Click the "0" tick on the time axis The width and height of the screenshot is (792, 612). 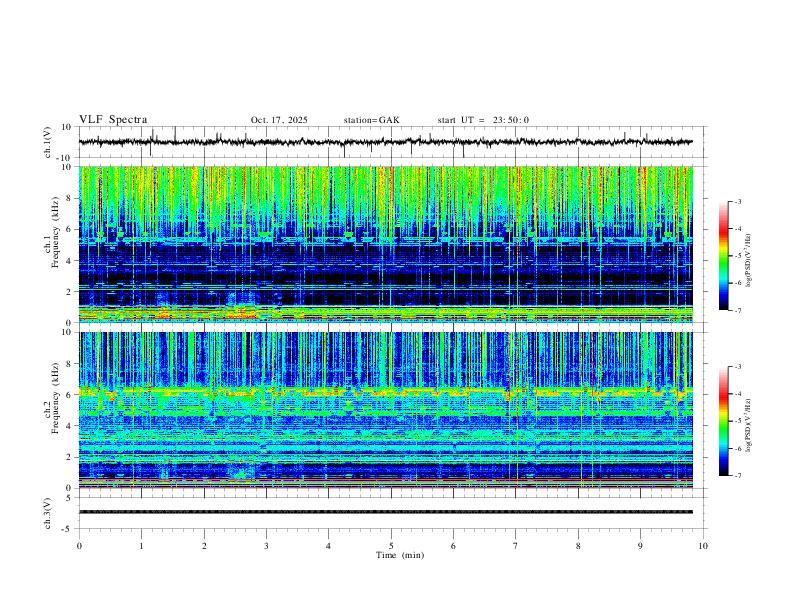click(79, 546)
